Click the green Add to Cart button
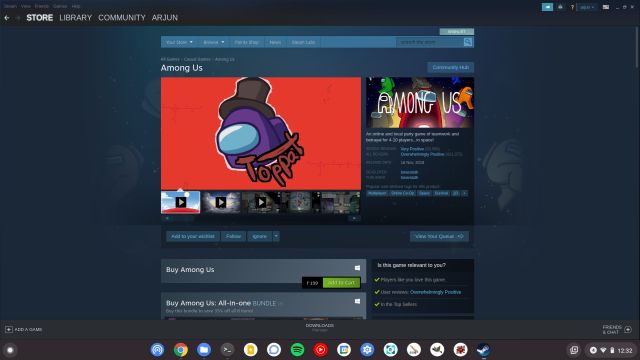 tap(341, 282)
